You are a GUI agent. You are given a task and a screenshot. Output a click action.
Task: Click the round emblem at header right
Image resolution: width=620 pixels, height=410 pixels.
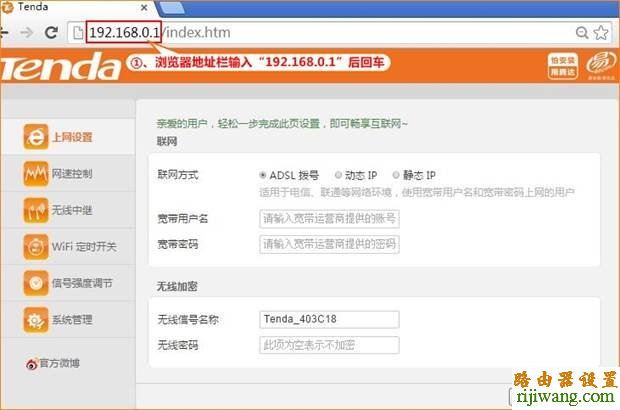point(601,64)
